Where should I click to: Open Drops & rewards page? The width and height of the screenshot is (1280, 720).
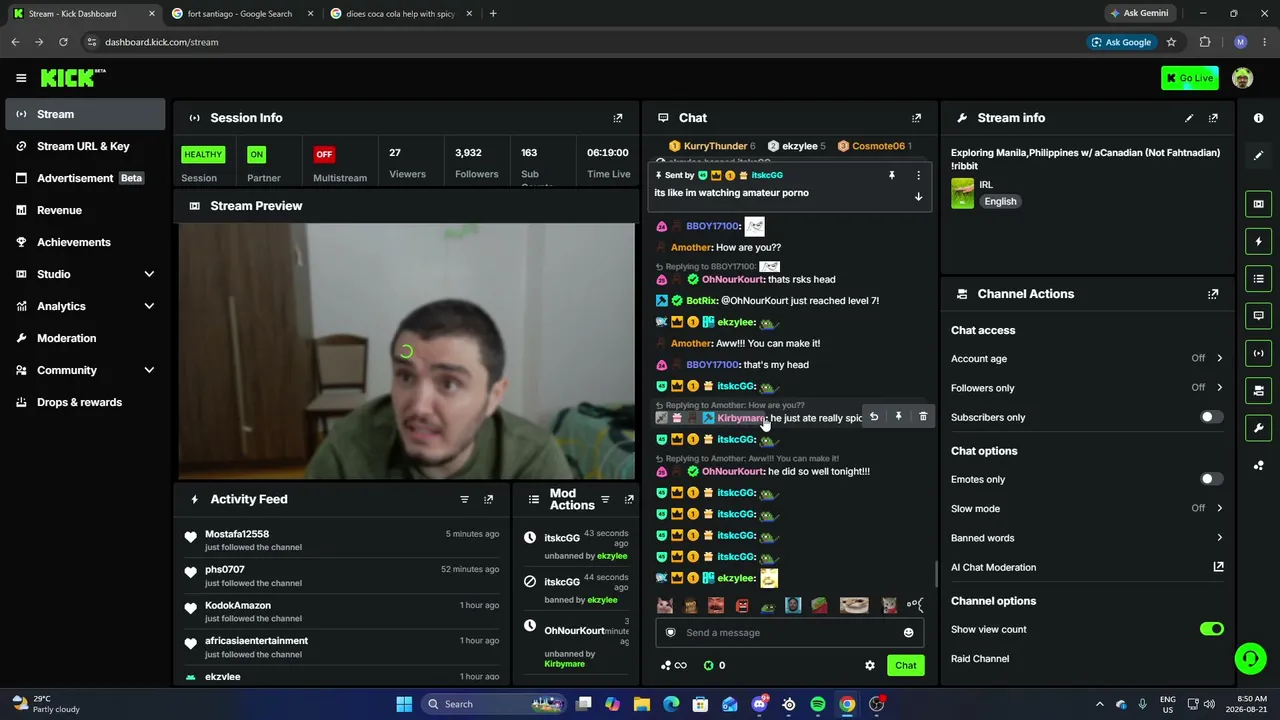click(85, 402)
